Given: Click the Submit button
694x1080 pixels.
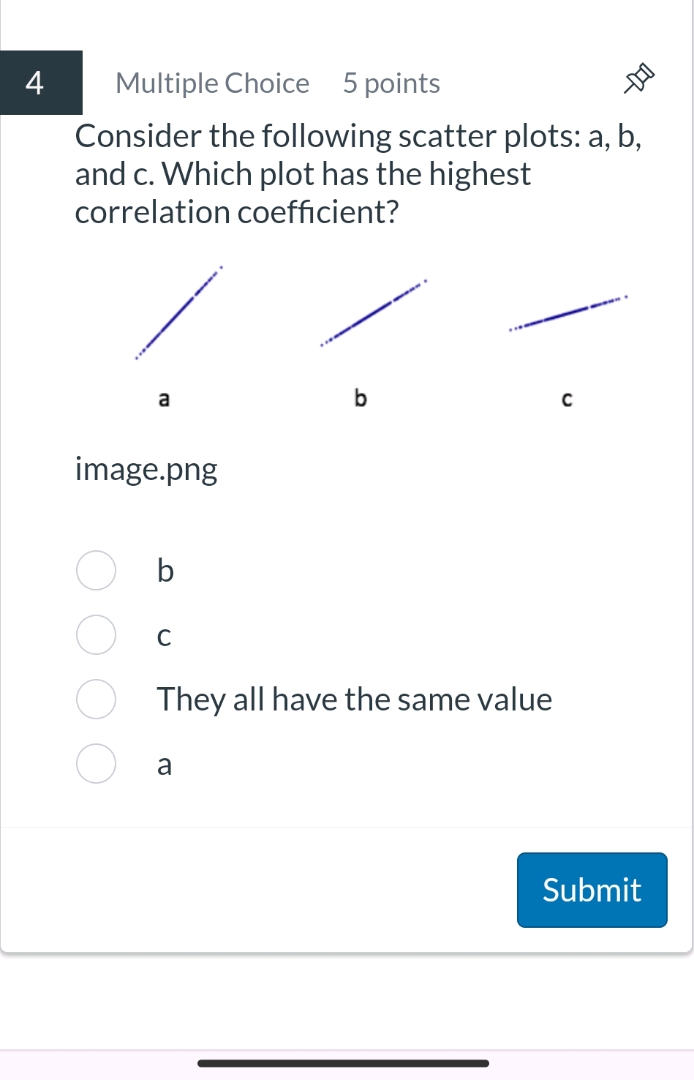Looking at the screenshot, I should pos(591,890).
